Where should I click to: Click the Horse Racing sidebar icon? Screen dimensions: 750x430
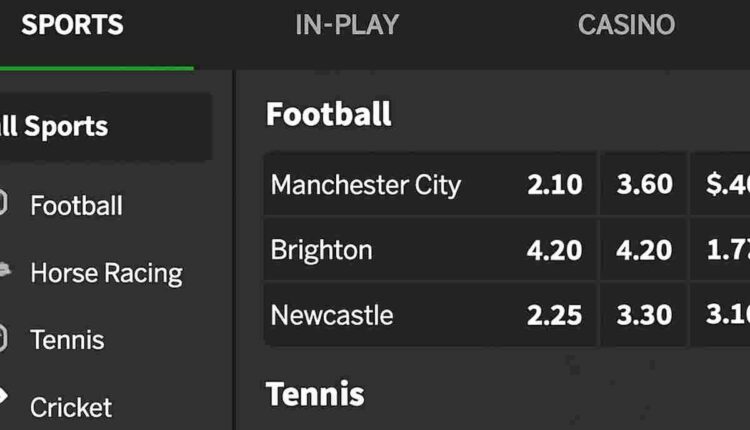(x=4, y=270)
